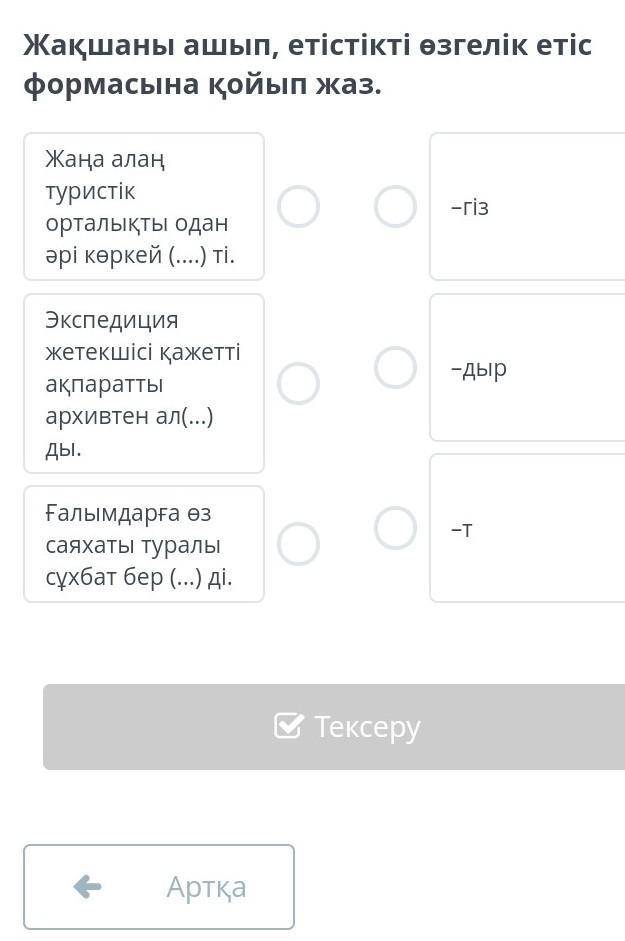Select the circle beside the Жаңа алаң sentence
Screen dimensions: 625x941
298,207
